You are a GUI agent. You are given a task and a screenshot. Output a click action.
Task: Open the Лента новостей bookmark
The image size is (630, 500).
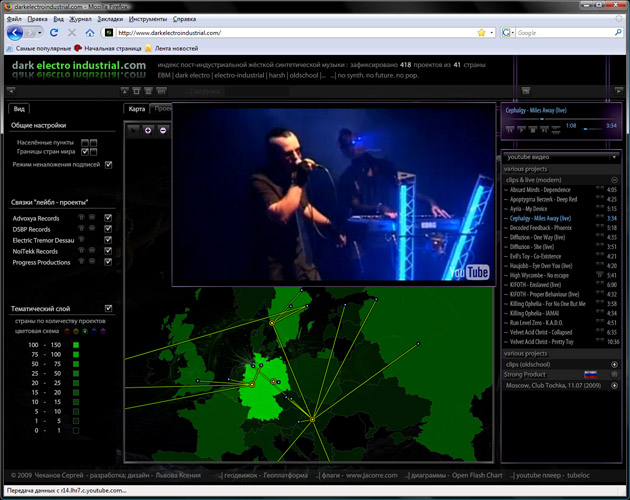[x=172, y=48]
